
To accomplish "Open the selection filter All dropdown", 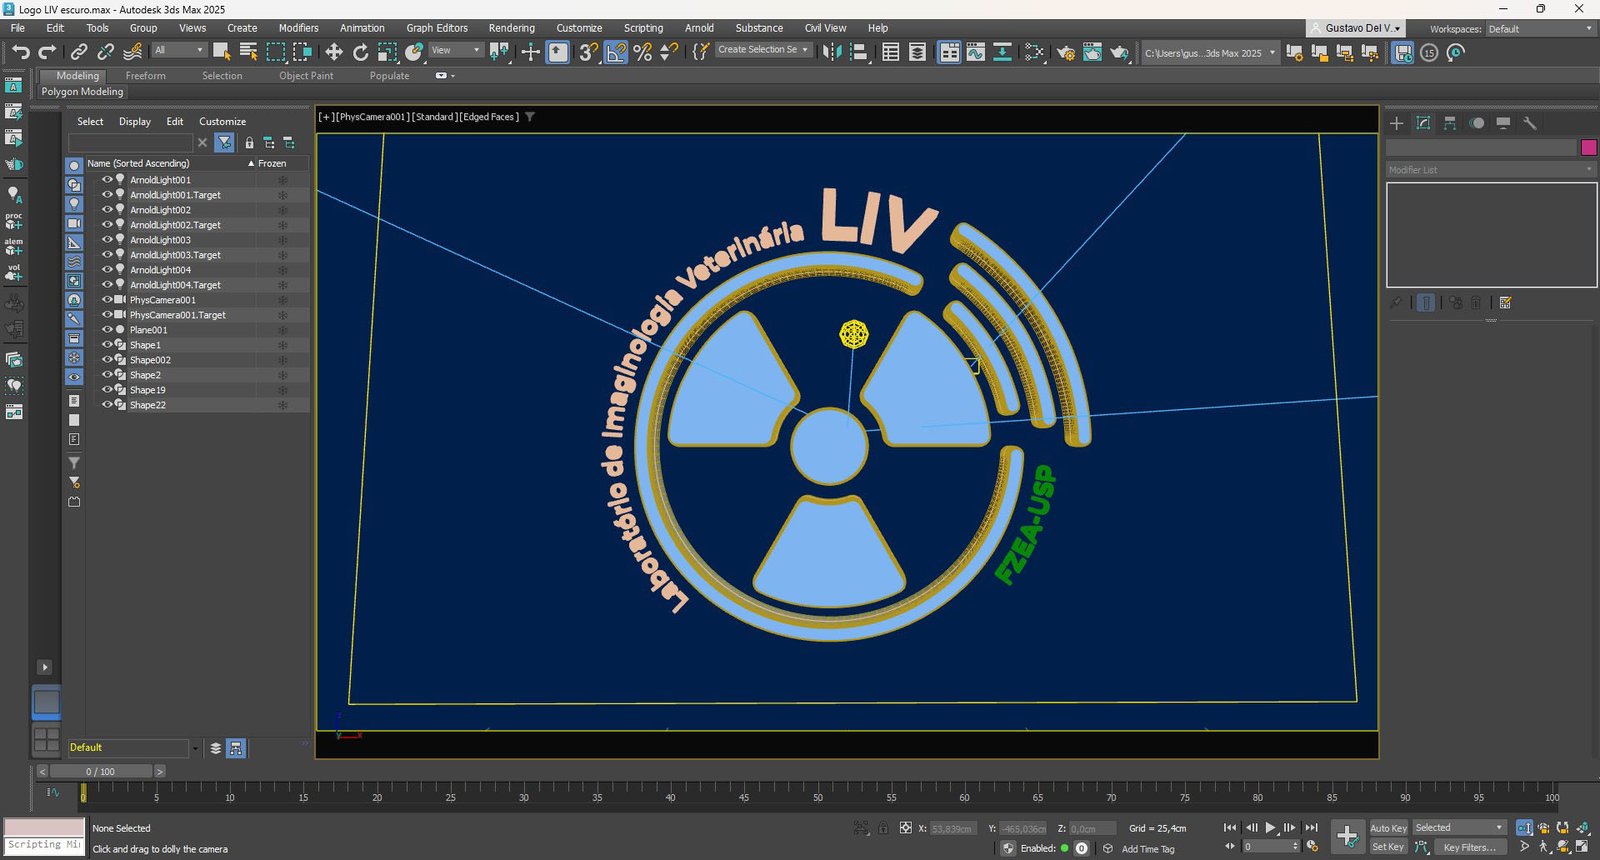I will coord(179,50).
